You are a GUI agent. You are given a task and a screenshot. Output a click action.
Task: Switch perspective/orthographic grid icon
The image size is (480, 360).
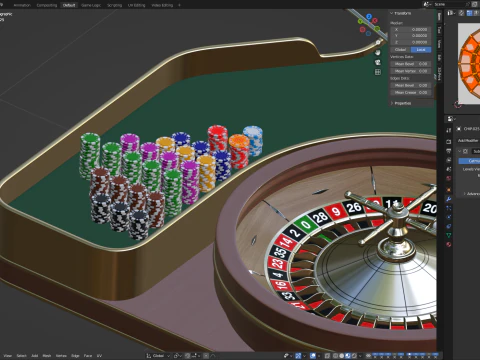pyautogui.click(x=378, y=72)
